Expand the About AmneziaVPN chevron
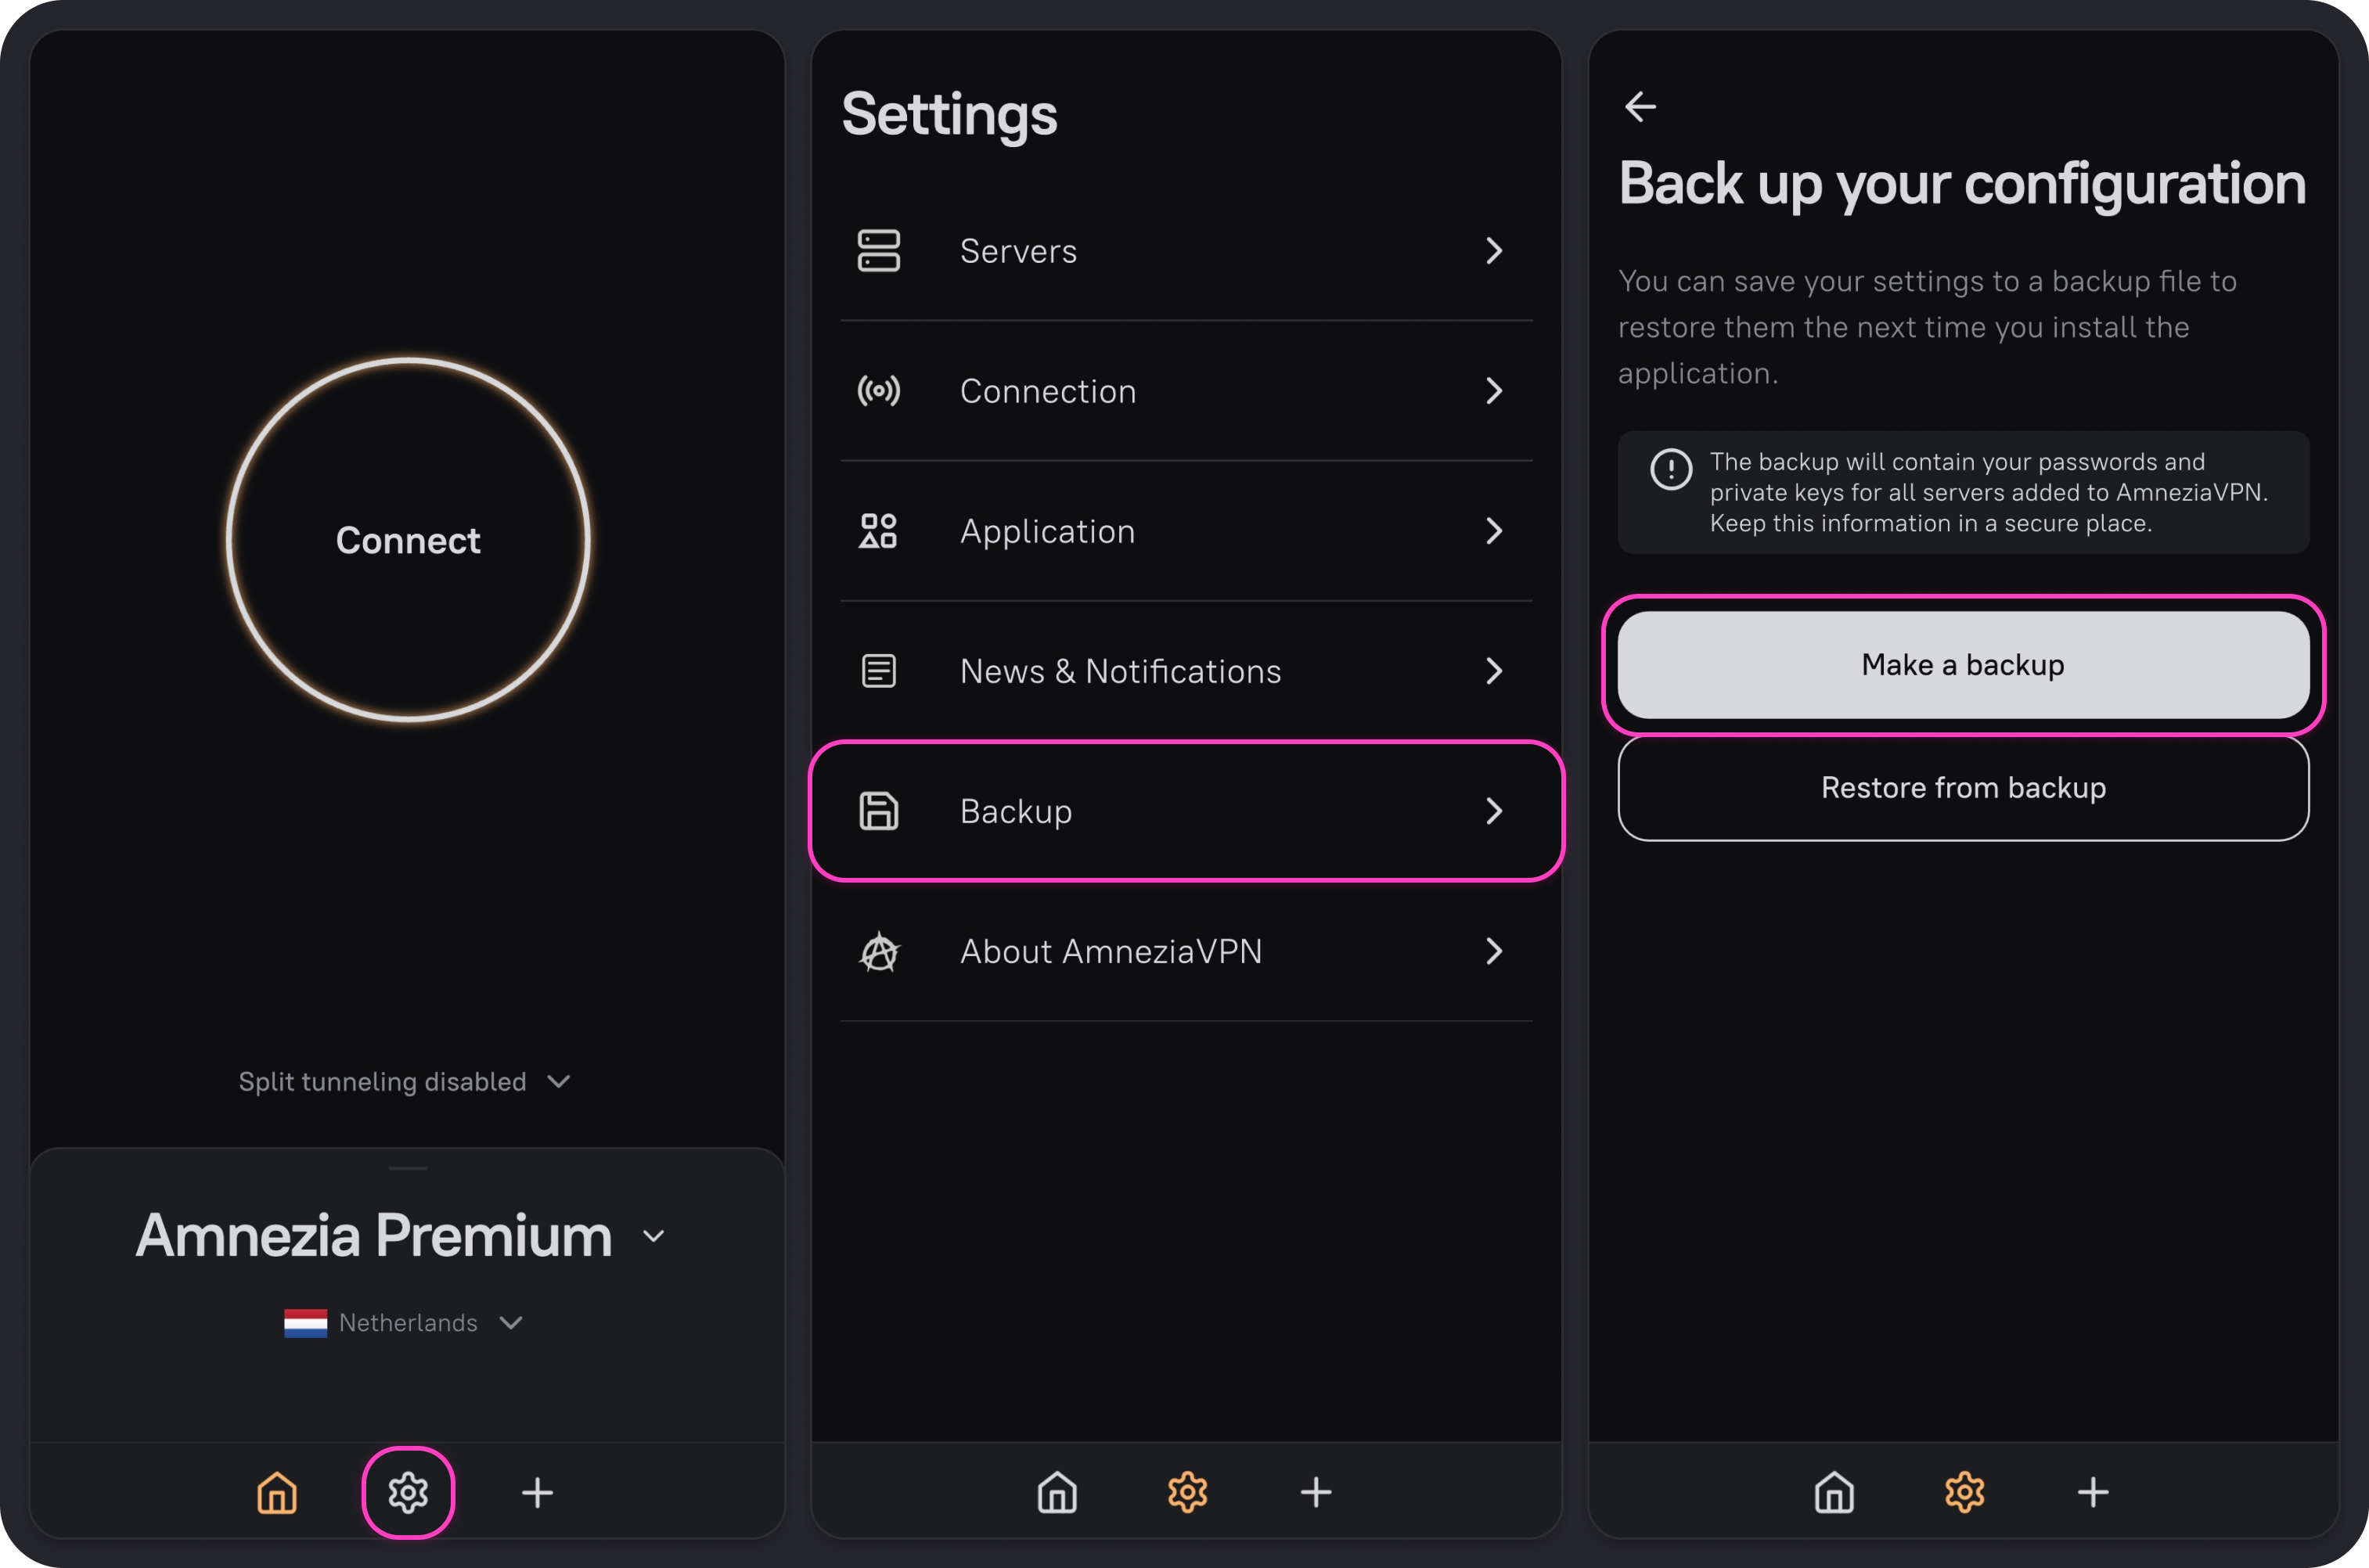Viewport: 2369px width, 1568px height. [1494, 951]
